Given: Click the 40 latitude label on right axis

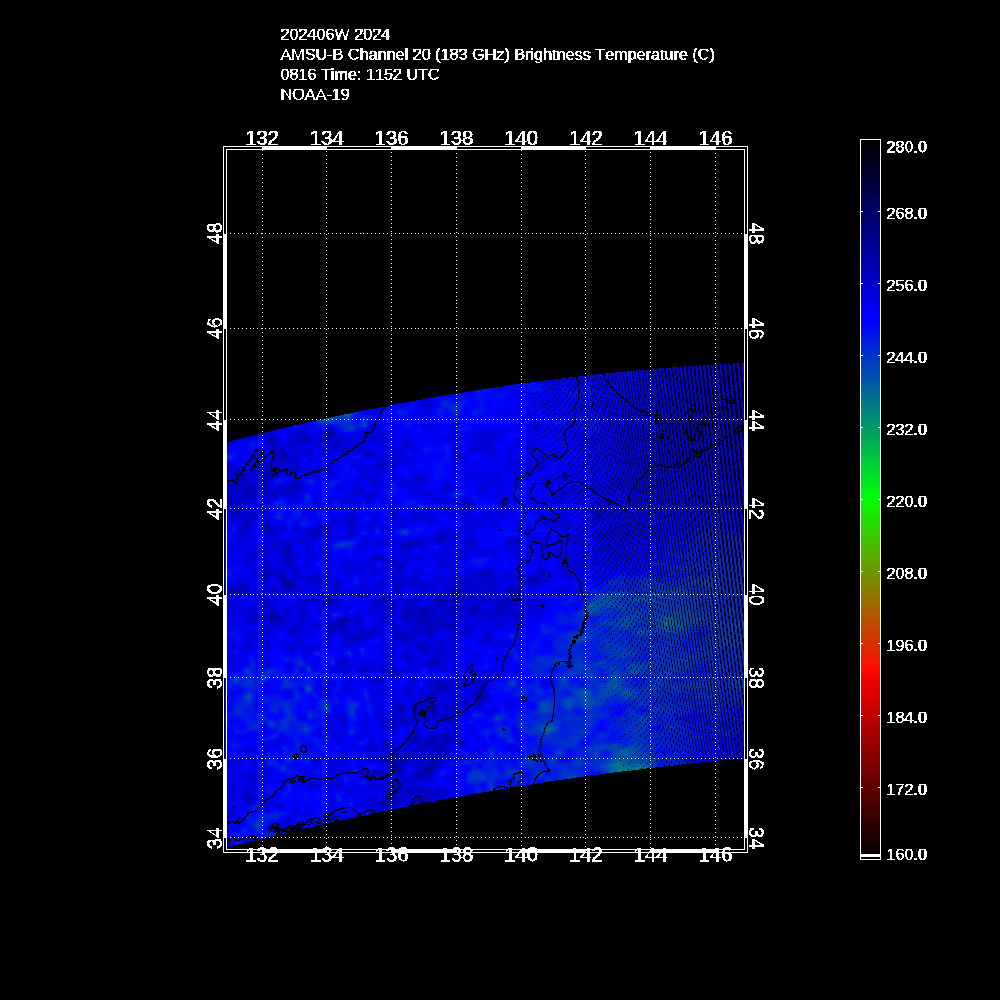Looking at the screenshot, I should (x=757, y=596).
